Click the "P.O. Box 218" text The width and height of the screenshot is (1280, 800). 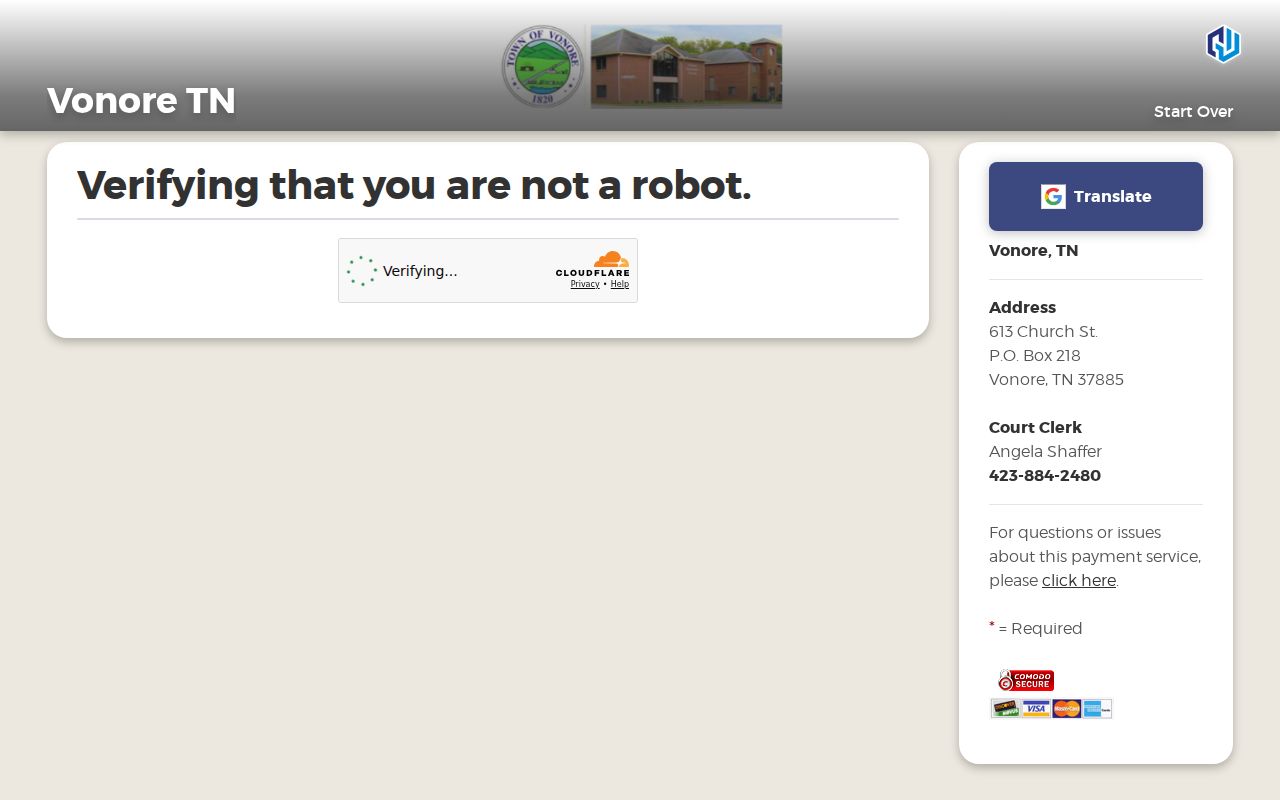[1035, 356]
